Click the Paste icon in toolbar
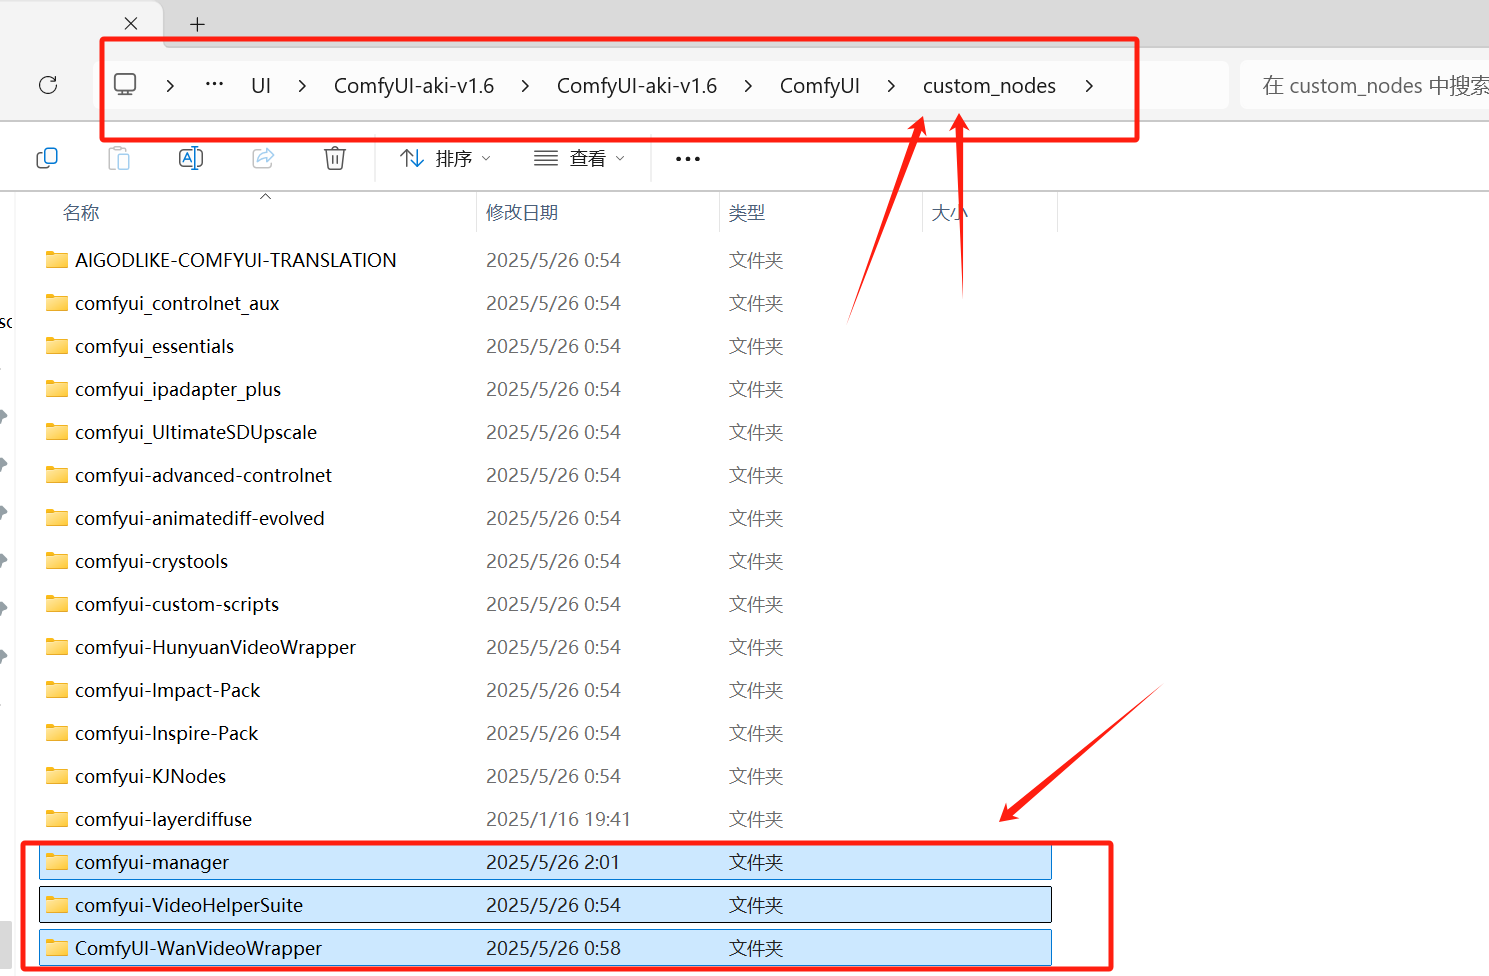This screenshot has width=1489, height=976. point(119,158)
